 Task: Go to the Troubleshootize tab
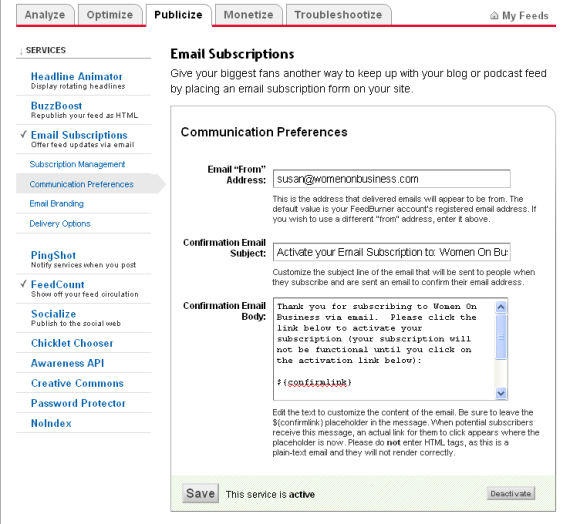coord(338,15)
